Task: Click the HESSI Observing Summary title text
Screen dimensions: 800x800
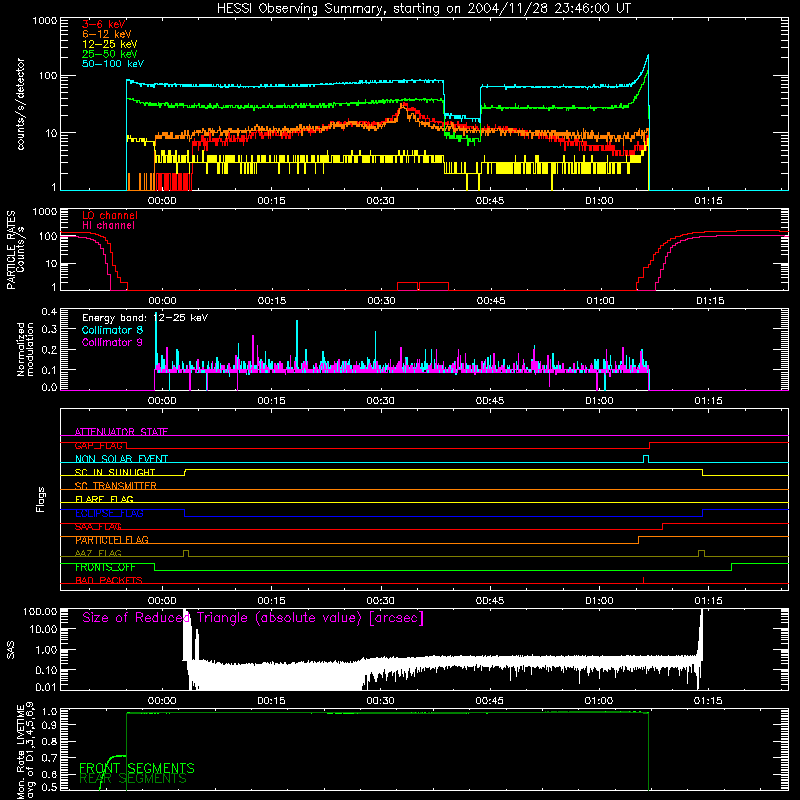Action: coord(423,9)
